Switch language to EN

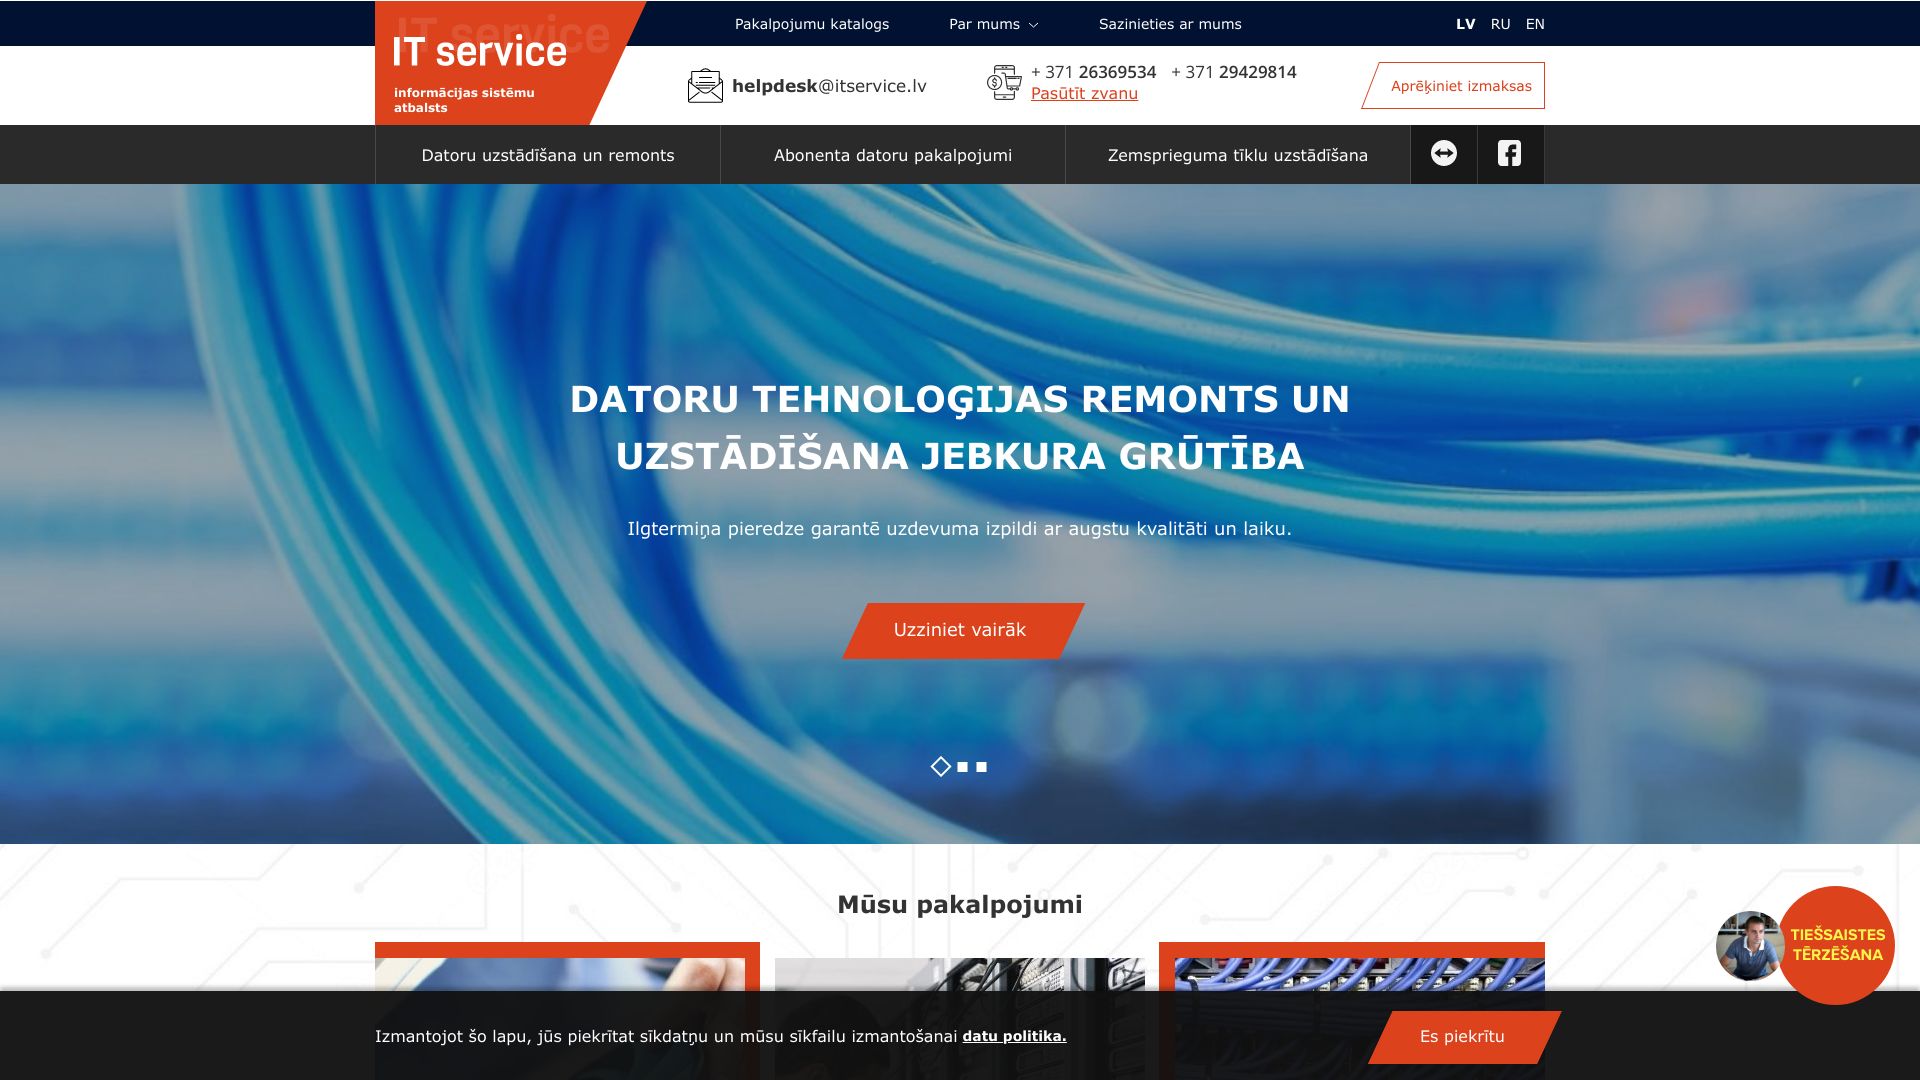click(1535, 24)
